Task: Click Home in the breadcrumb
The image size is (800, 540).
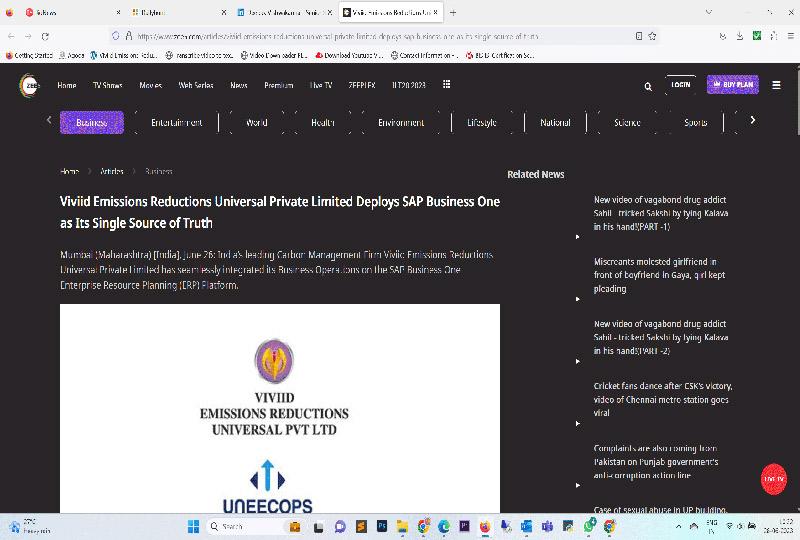Action: click(x=69, y=171)
